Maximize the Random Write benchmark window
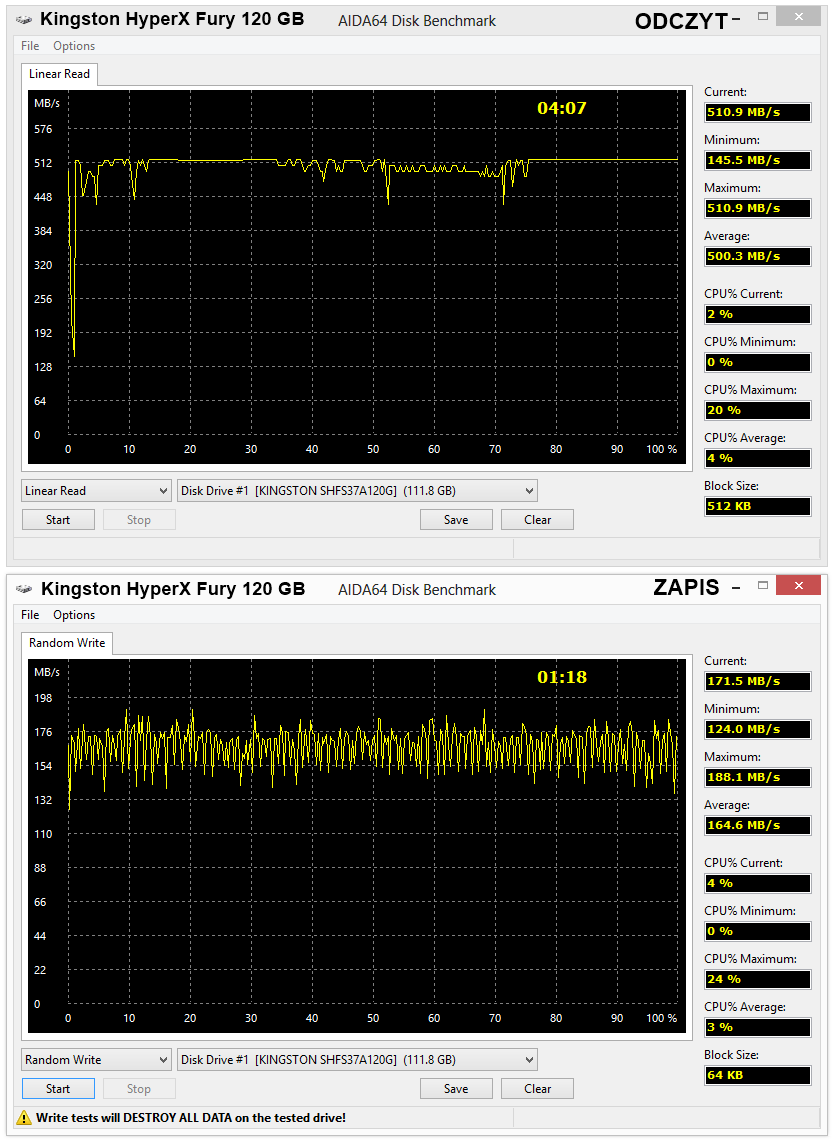832x1140 pixels. tap(763, 585)
